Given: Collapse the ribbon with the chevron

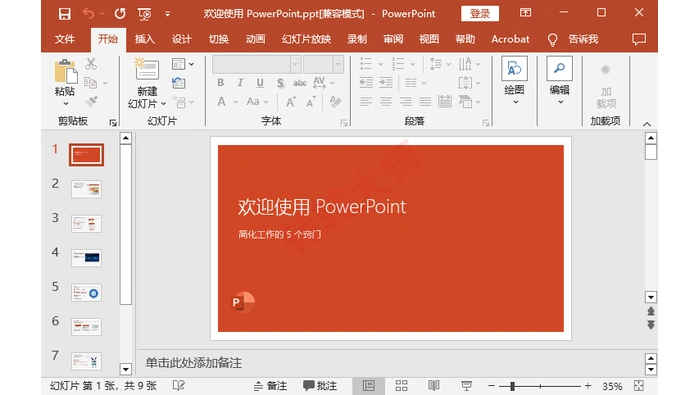Looking at the screenshot, I should (x=647, y=124).
